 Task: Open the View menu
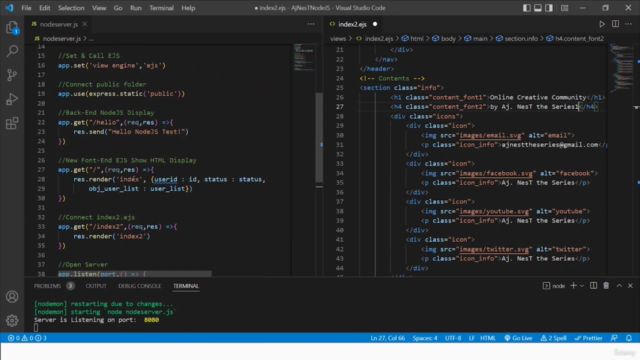point(99,8)
